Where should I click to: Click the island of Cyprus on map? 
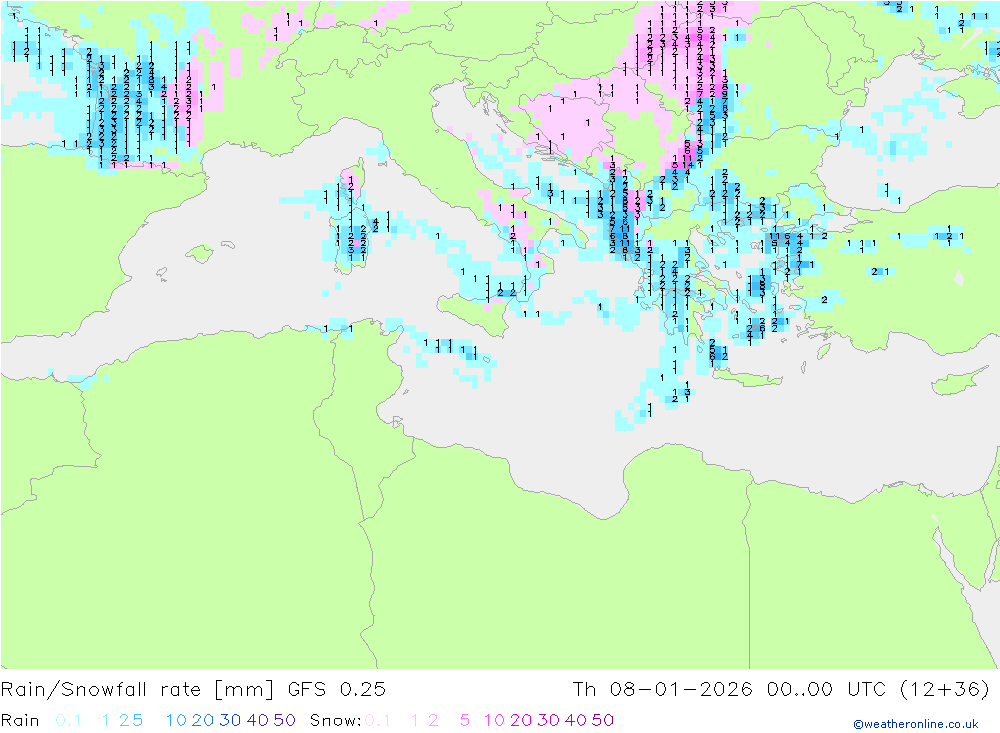click(x=957, y=381)
